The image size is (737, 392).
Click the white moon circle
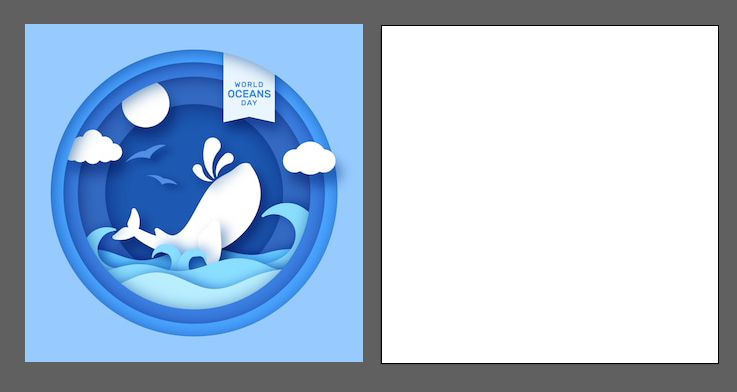click(145, 105)
